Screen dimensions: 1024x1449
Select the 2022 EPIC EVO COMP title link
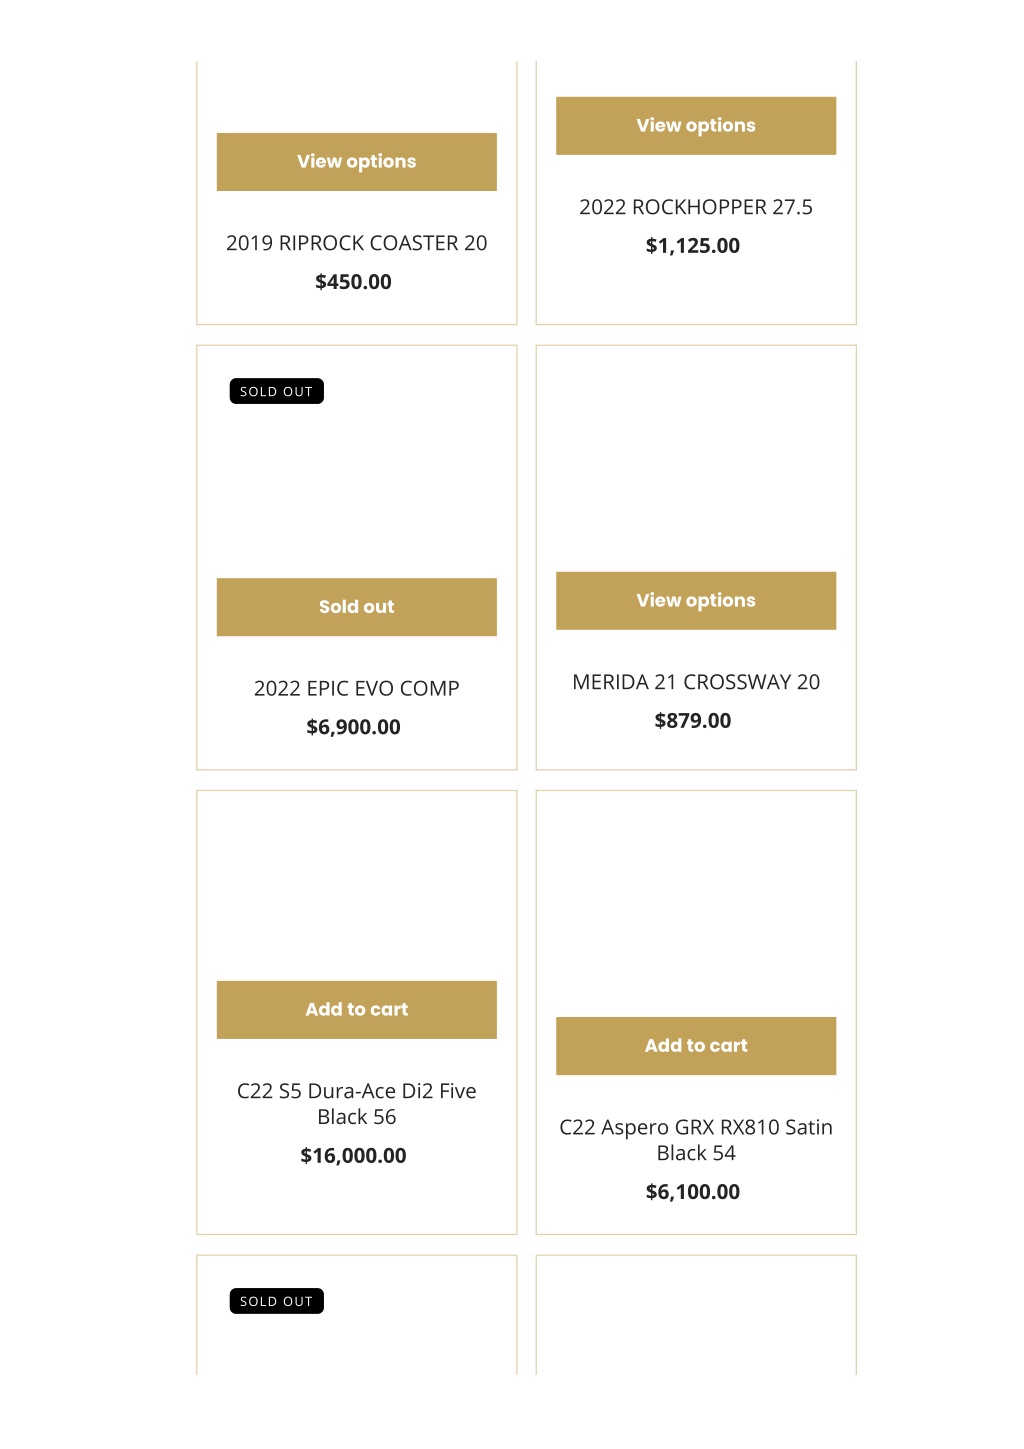356,688
